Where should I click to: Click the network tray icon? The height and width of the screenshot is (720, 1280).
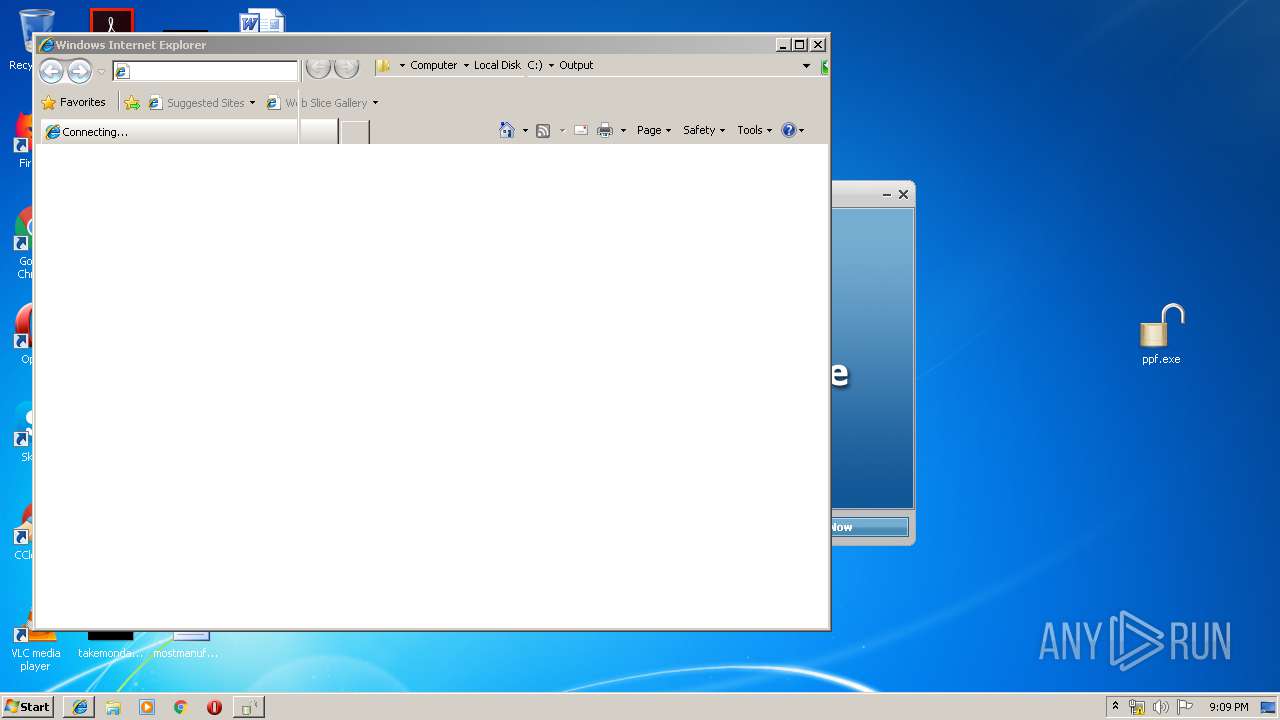click(x=1137, y=707)
